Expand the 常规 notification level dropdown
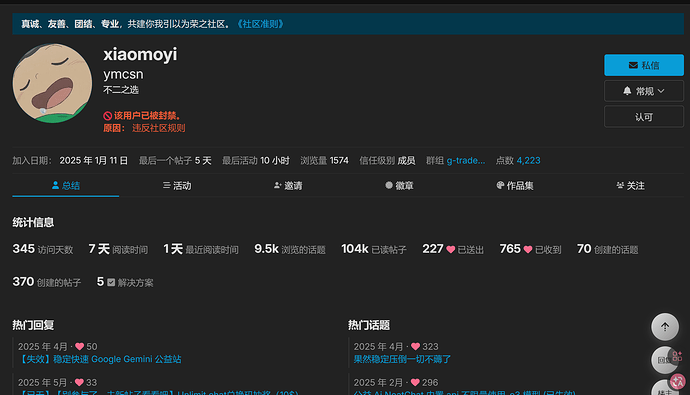This screenshot has height=395, width=690. pos(644,91)
